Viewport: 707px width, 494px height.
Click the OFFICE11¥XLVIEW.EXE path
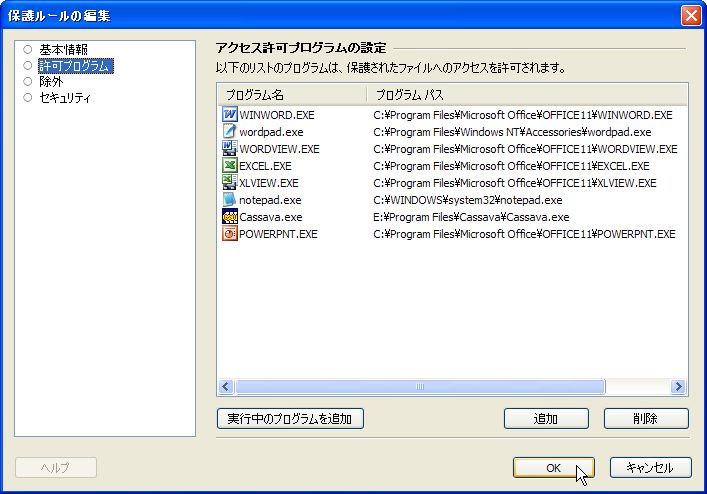click(514, 183)
